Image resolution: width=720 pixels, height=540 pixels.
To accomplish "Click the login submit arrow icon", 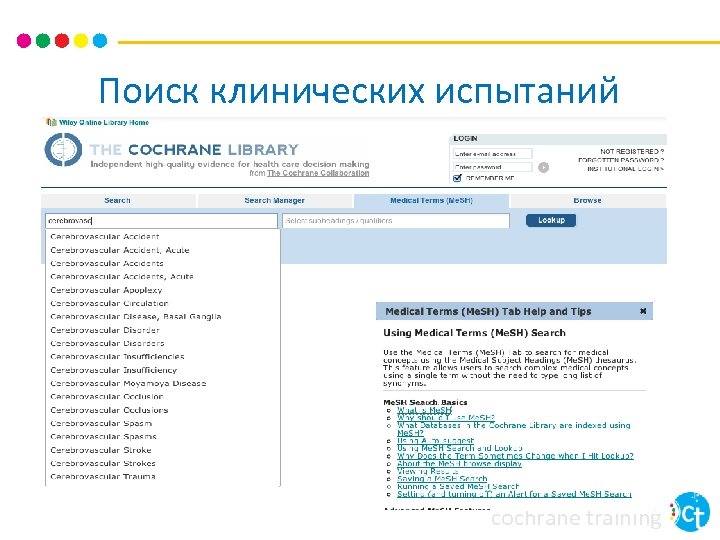I will tap(543, 168).
